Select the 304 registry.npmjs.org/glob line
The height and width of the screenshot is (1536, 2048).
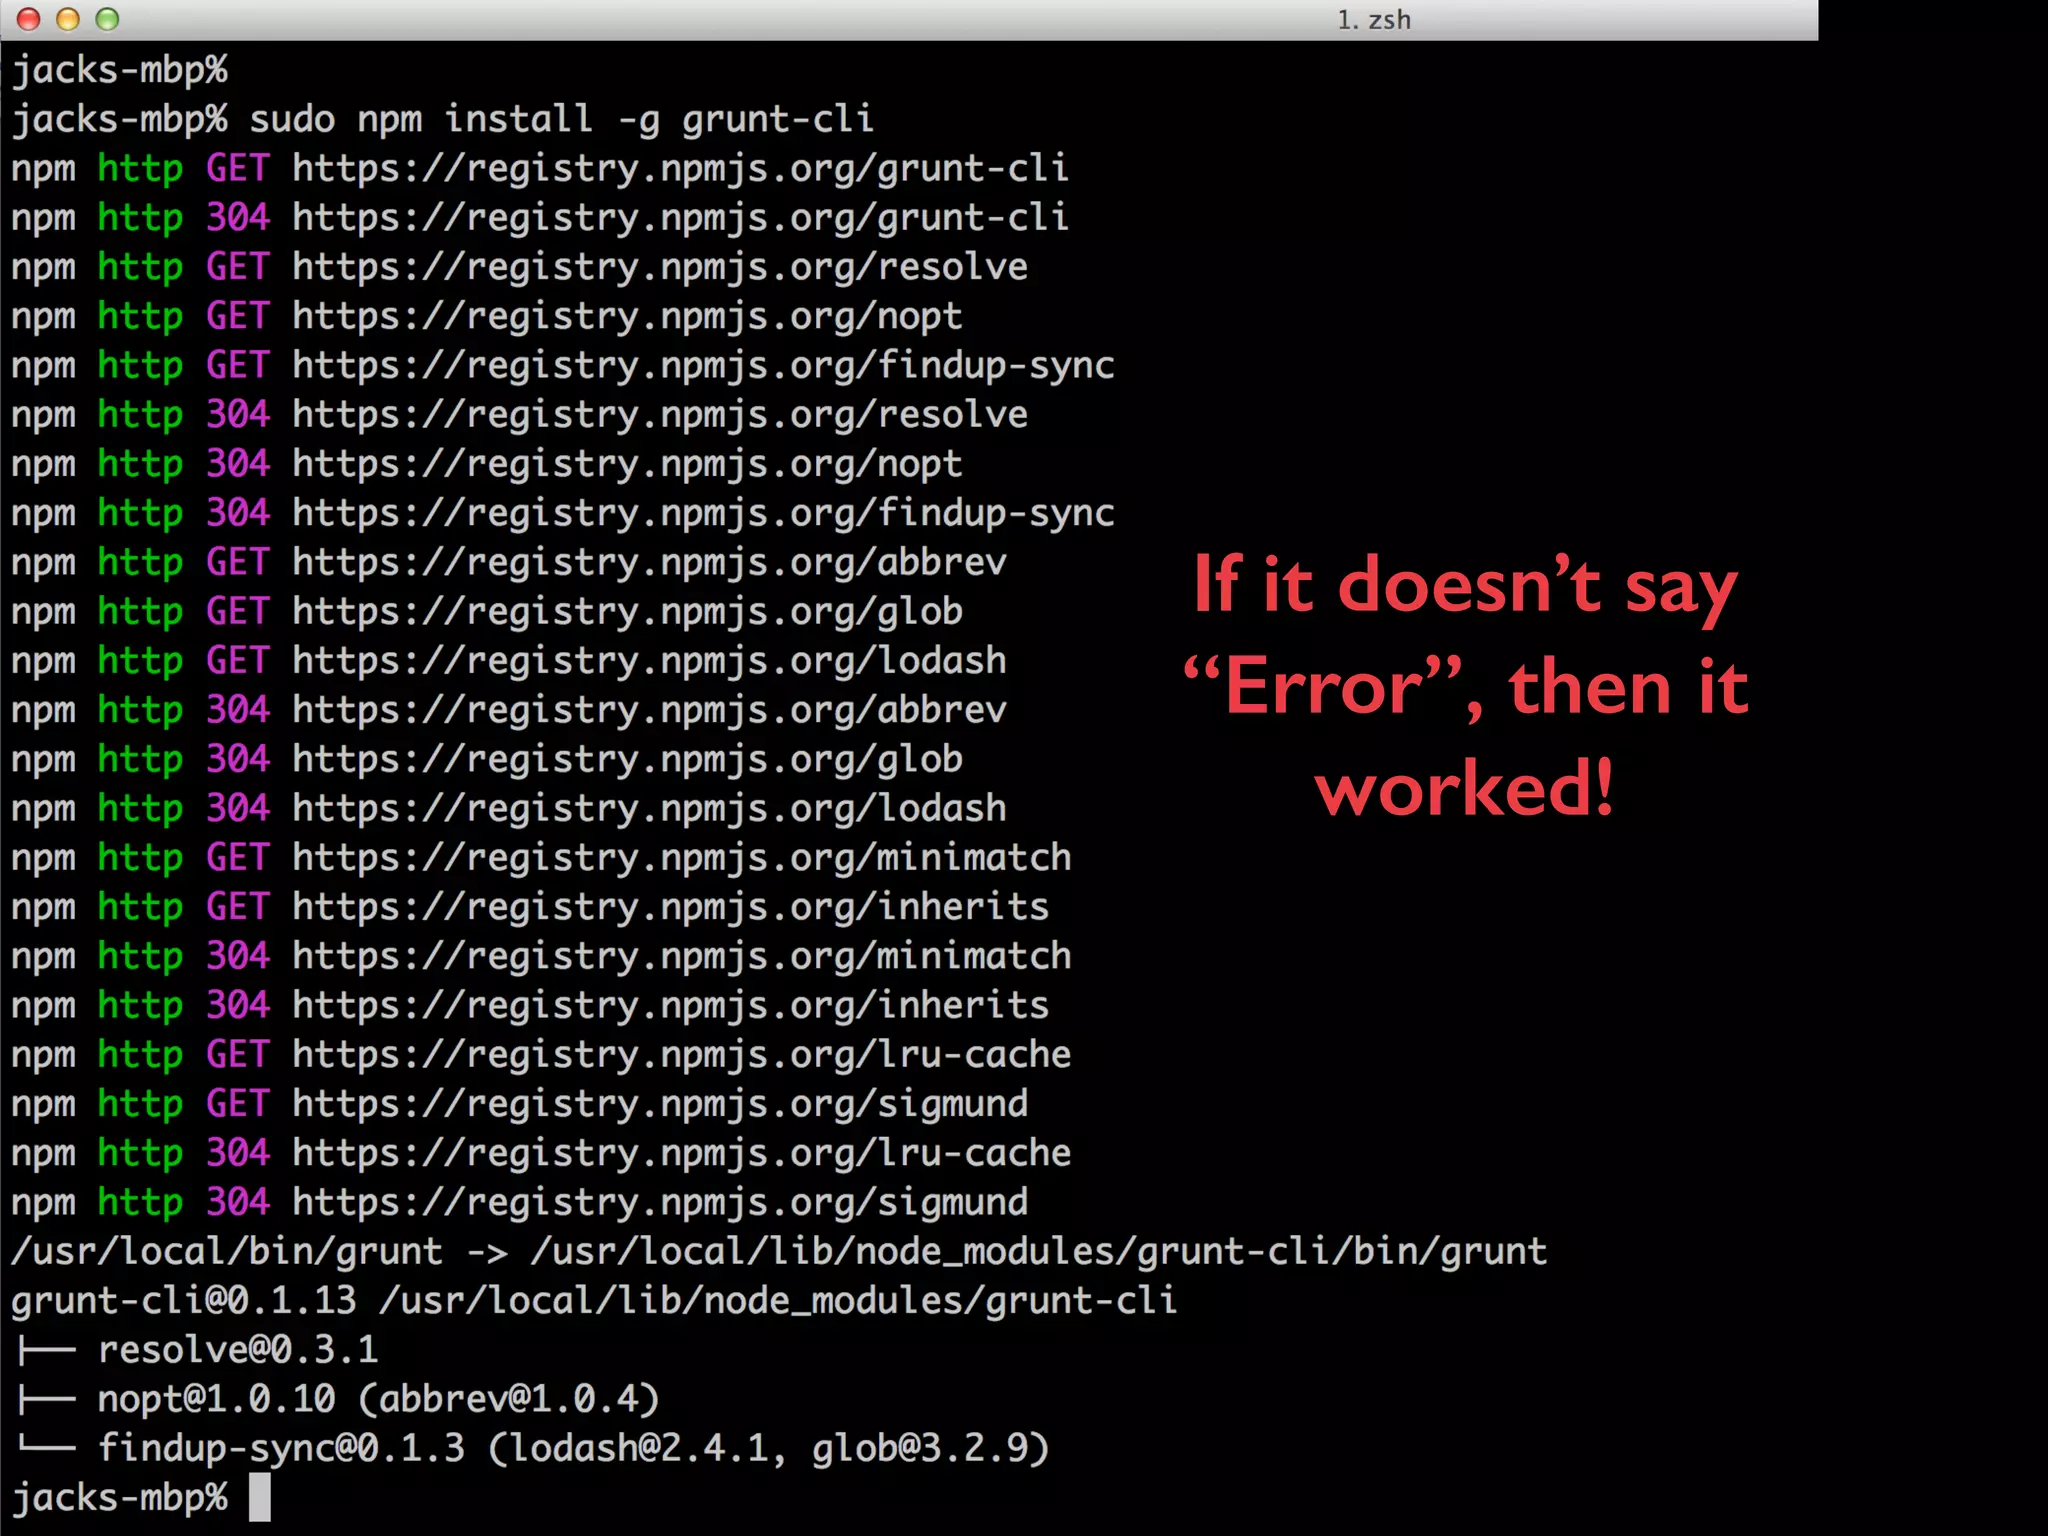(487, 760)
